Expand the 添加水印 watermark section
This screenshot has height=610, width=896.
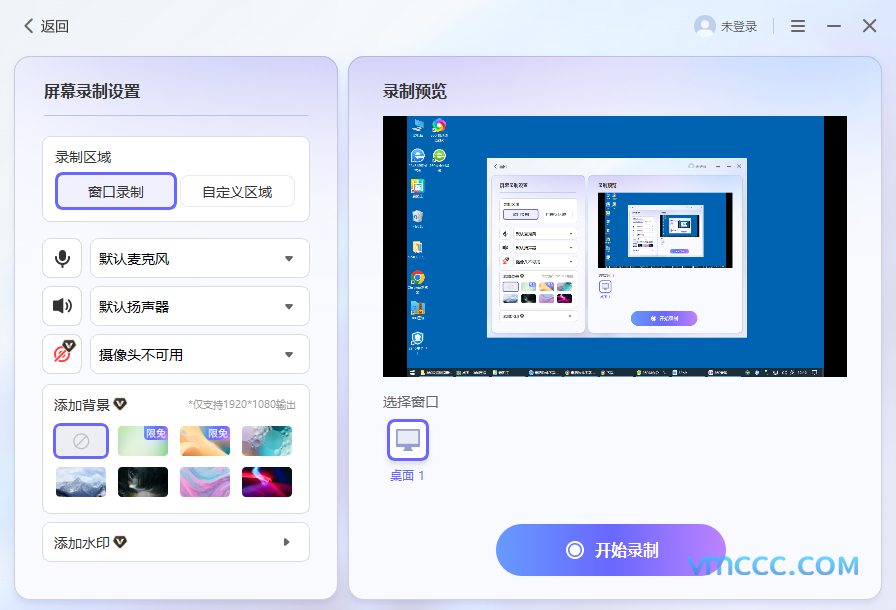[176, 542]
